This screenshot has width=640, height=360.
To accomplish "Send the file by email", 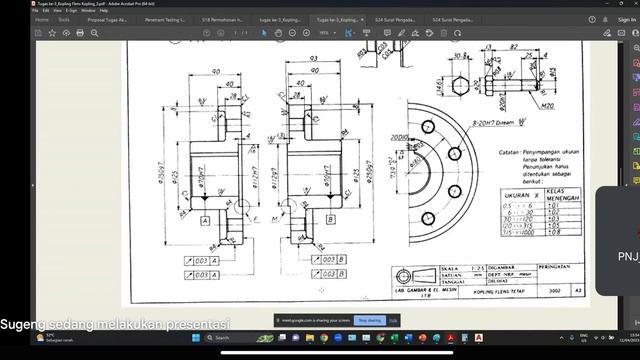I will pyautogui.click(x=621, y=33).
